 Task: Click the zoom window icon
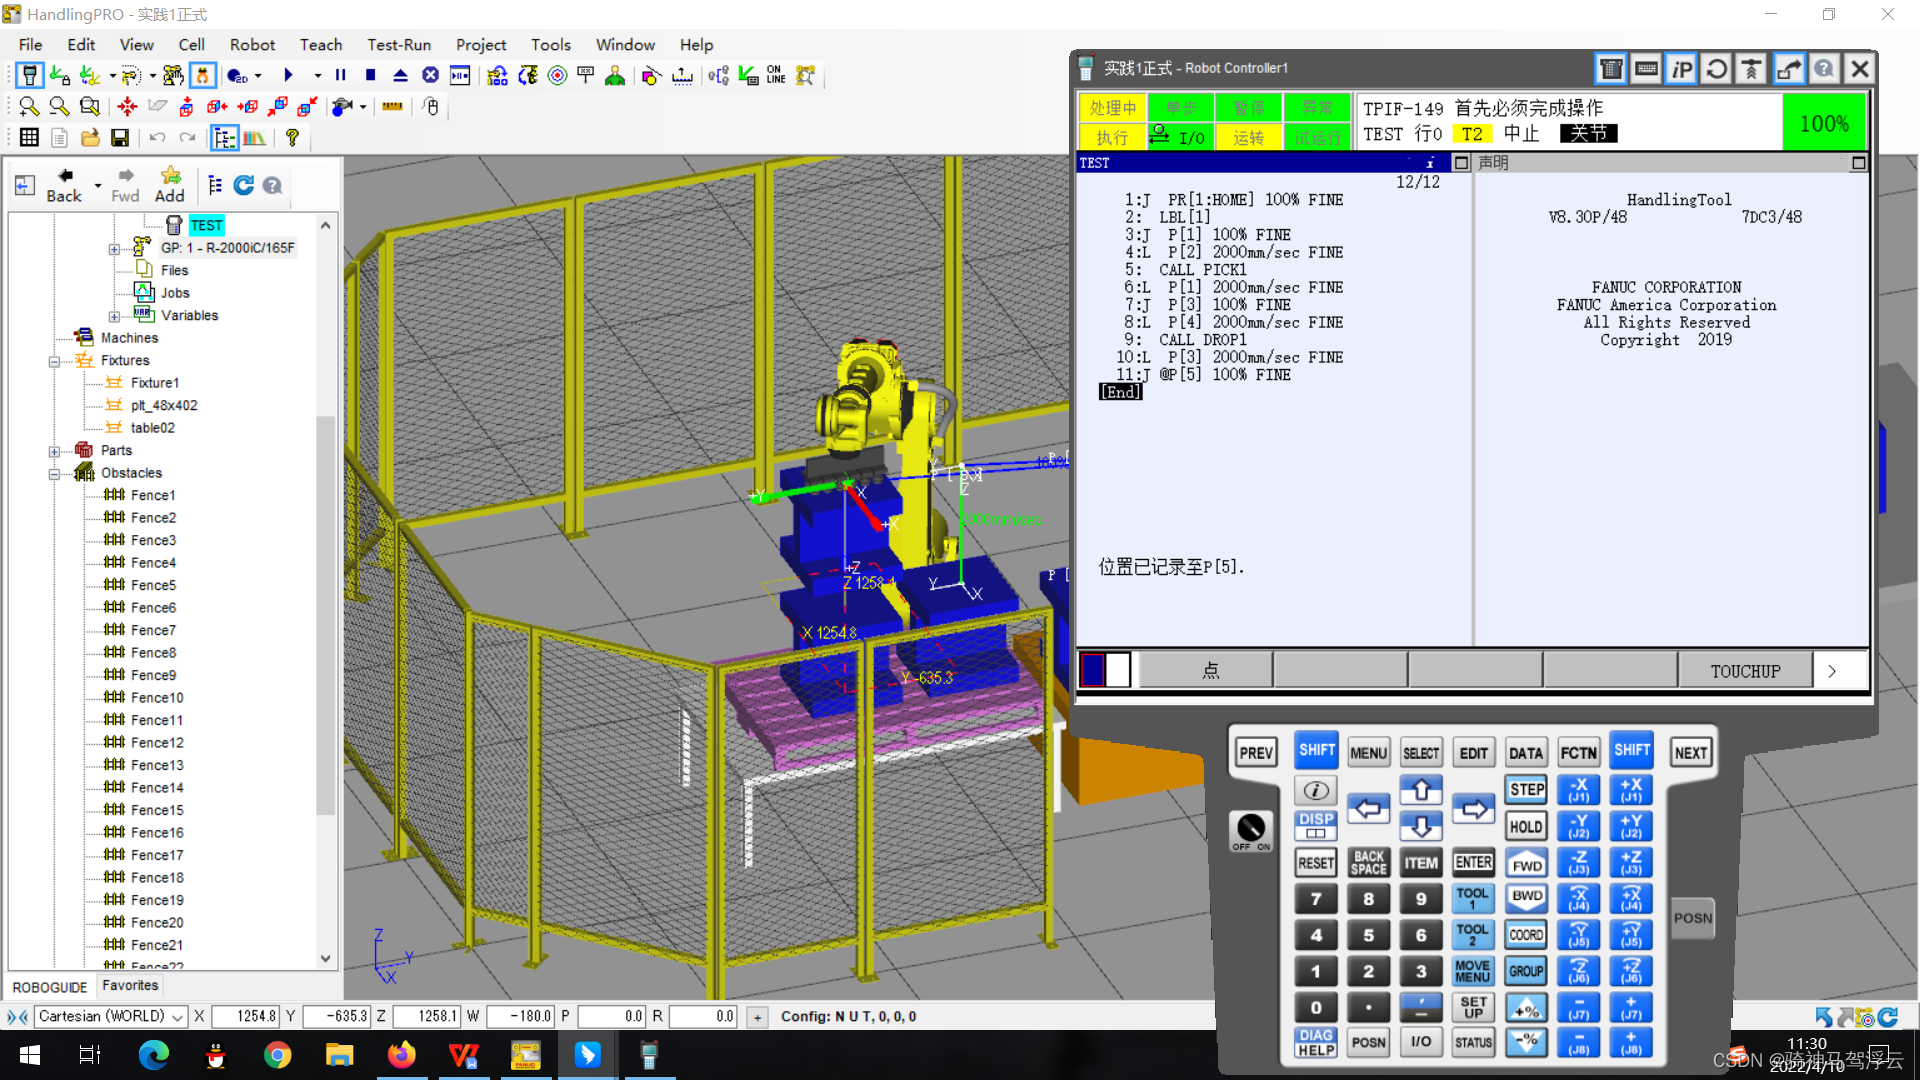[90, 106]
